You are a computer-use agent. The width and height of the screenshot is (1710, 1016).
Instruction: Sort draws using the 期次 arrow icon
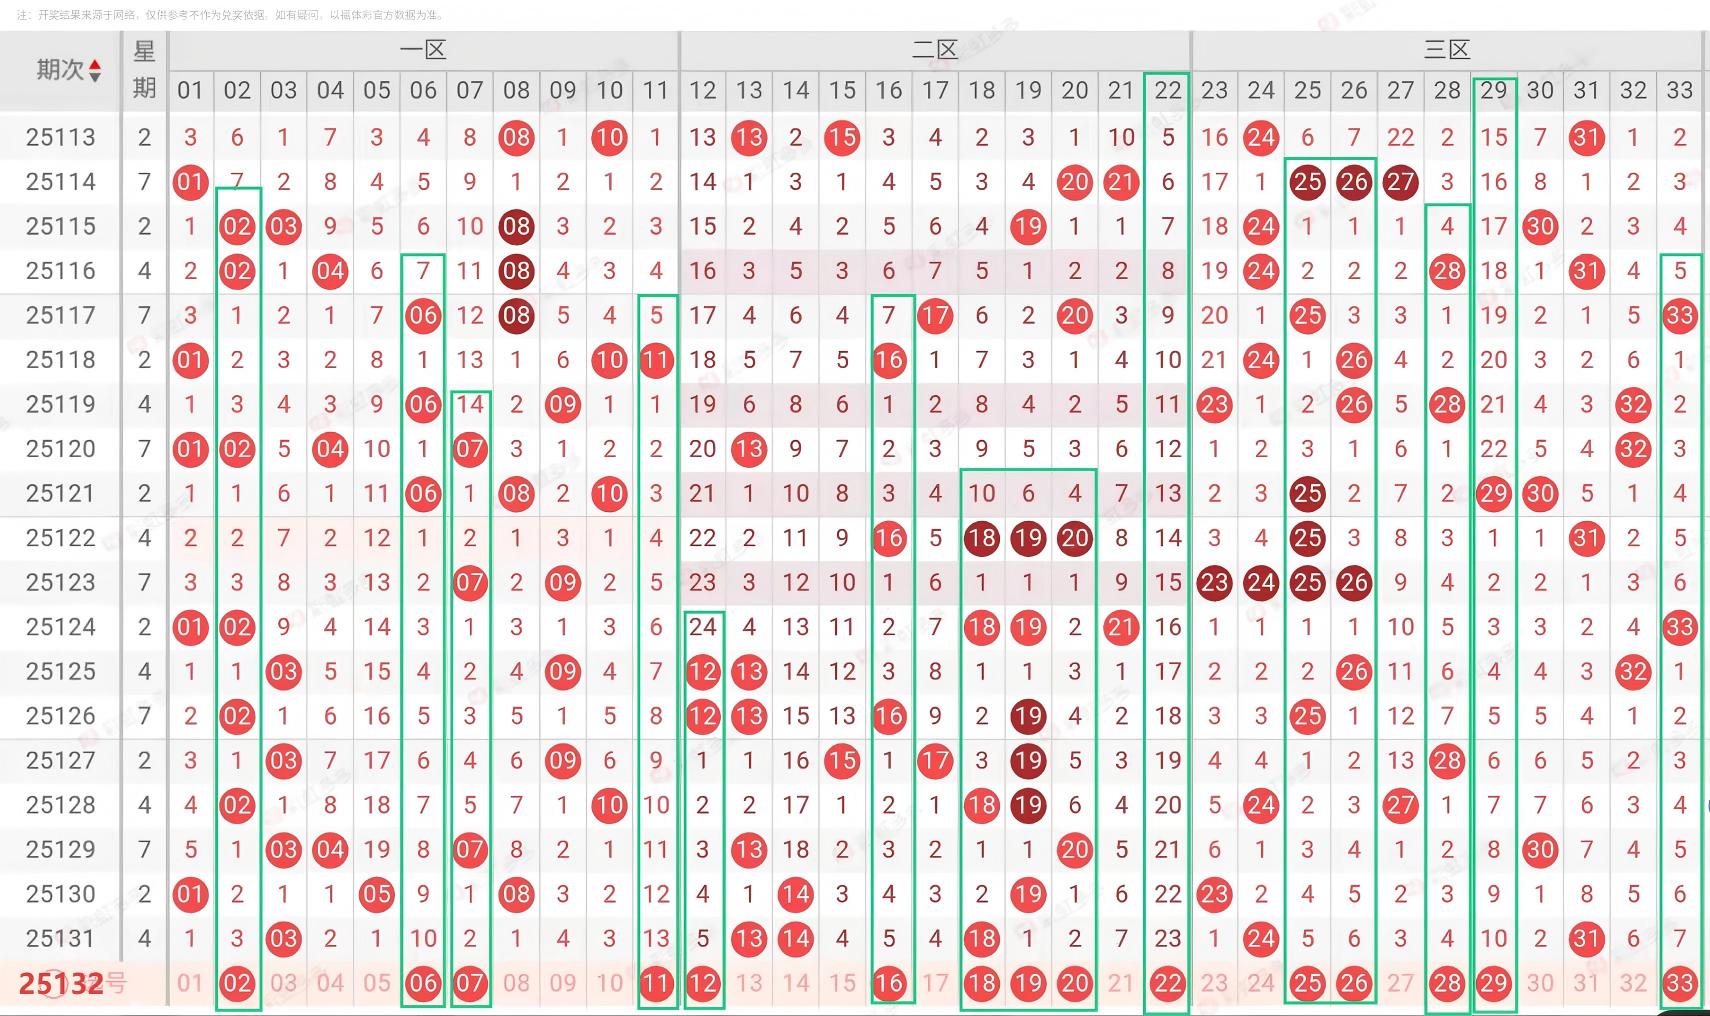[96, 70]
